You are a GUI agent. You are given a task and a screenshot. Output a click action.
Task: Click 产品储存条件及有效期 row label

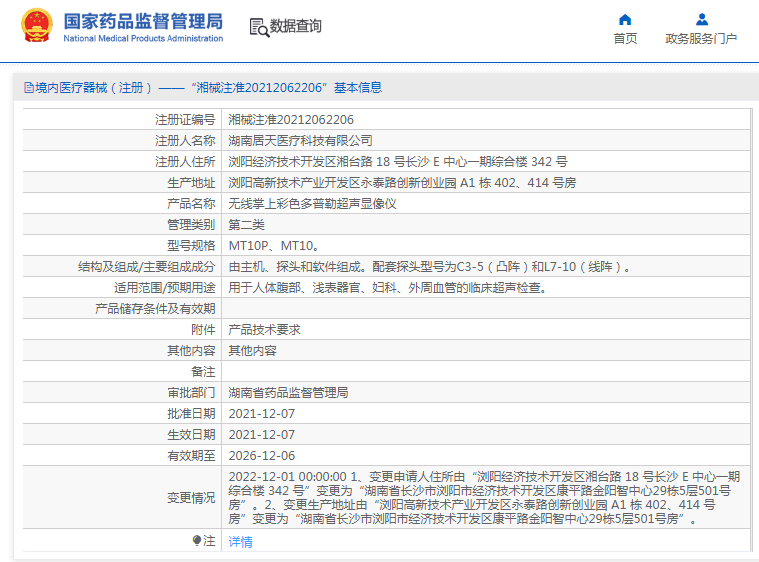pos(155,309)
